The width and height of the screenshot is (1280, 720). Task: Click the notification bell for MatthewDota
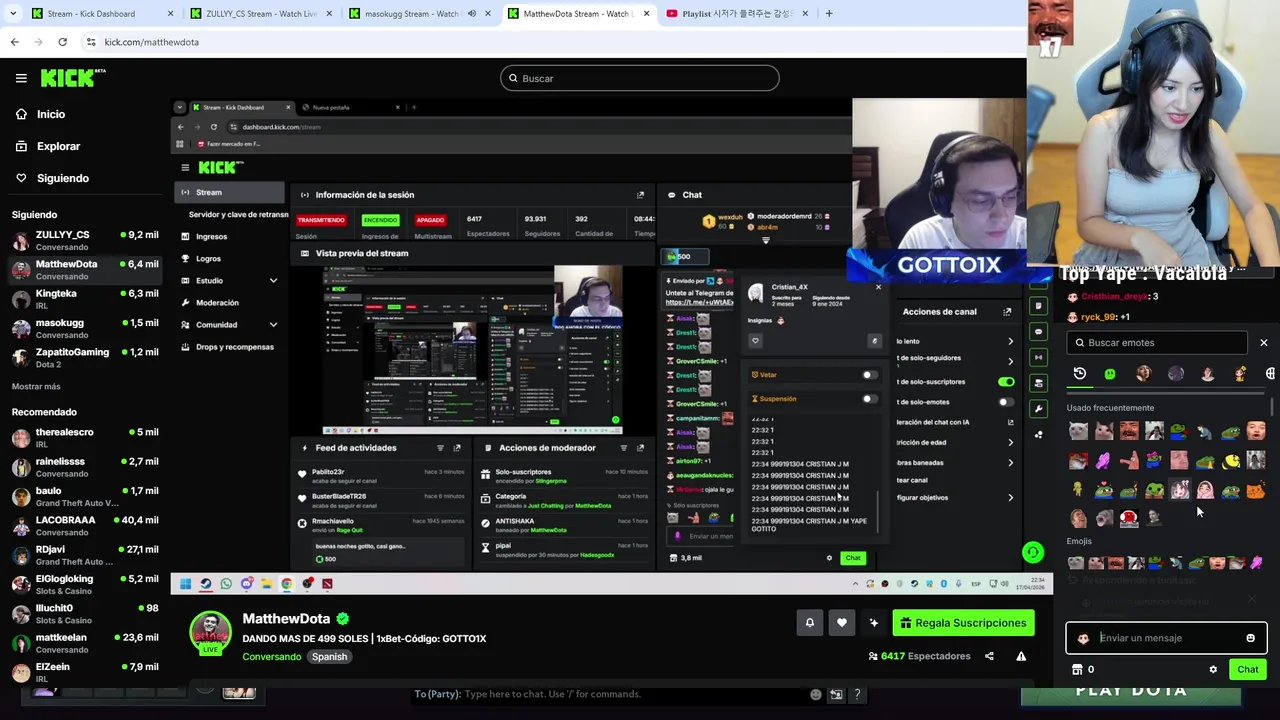pyautogui.click(x=810, y=623)
